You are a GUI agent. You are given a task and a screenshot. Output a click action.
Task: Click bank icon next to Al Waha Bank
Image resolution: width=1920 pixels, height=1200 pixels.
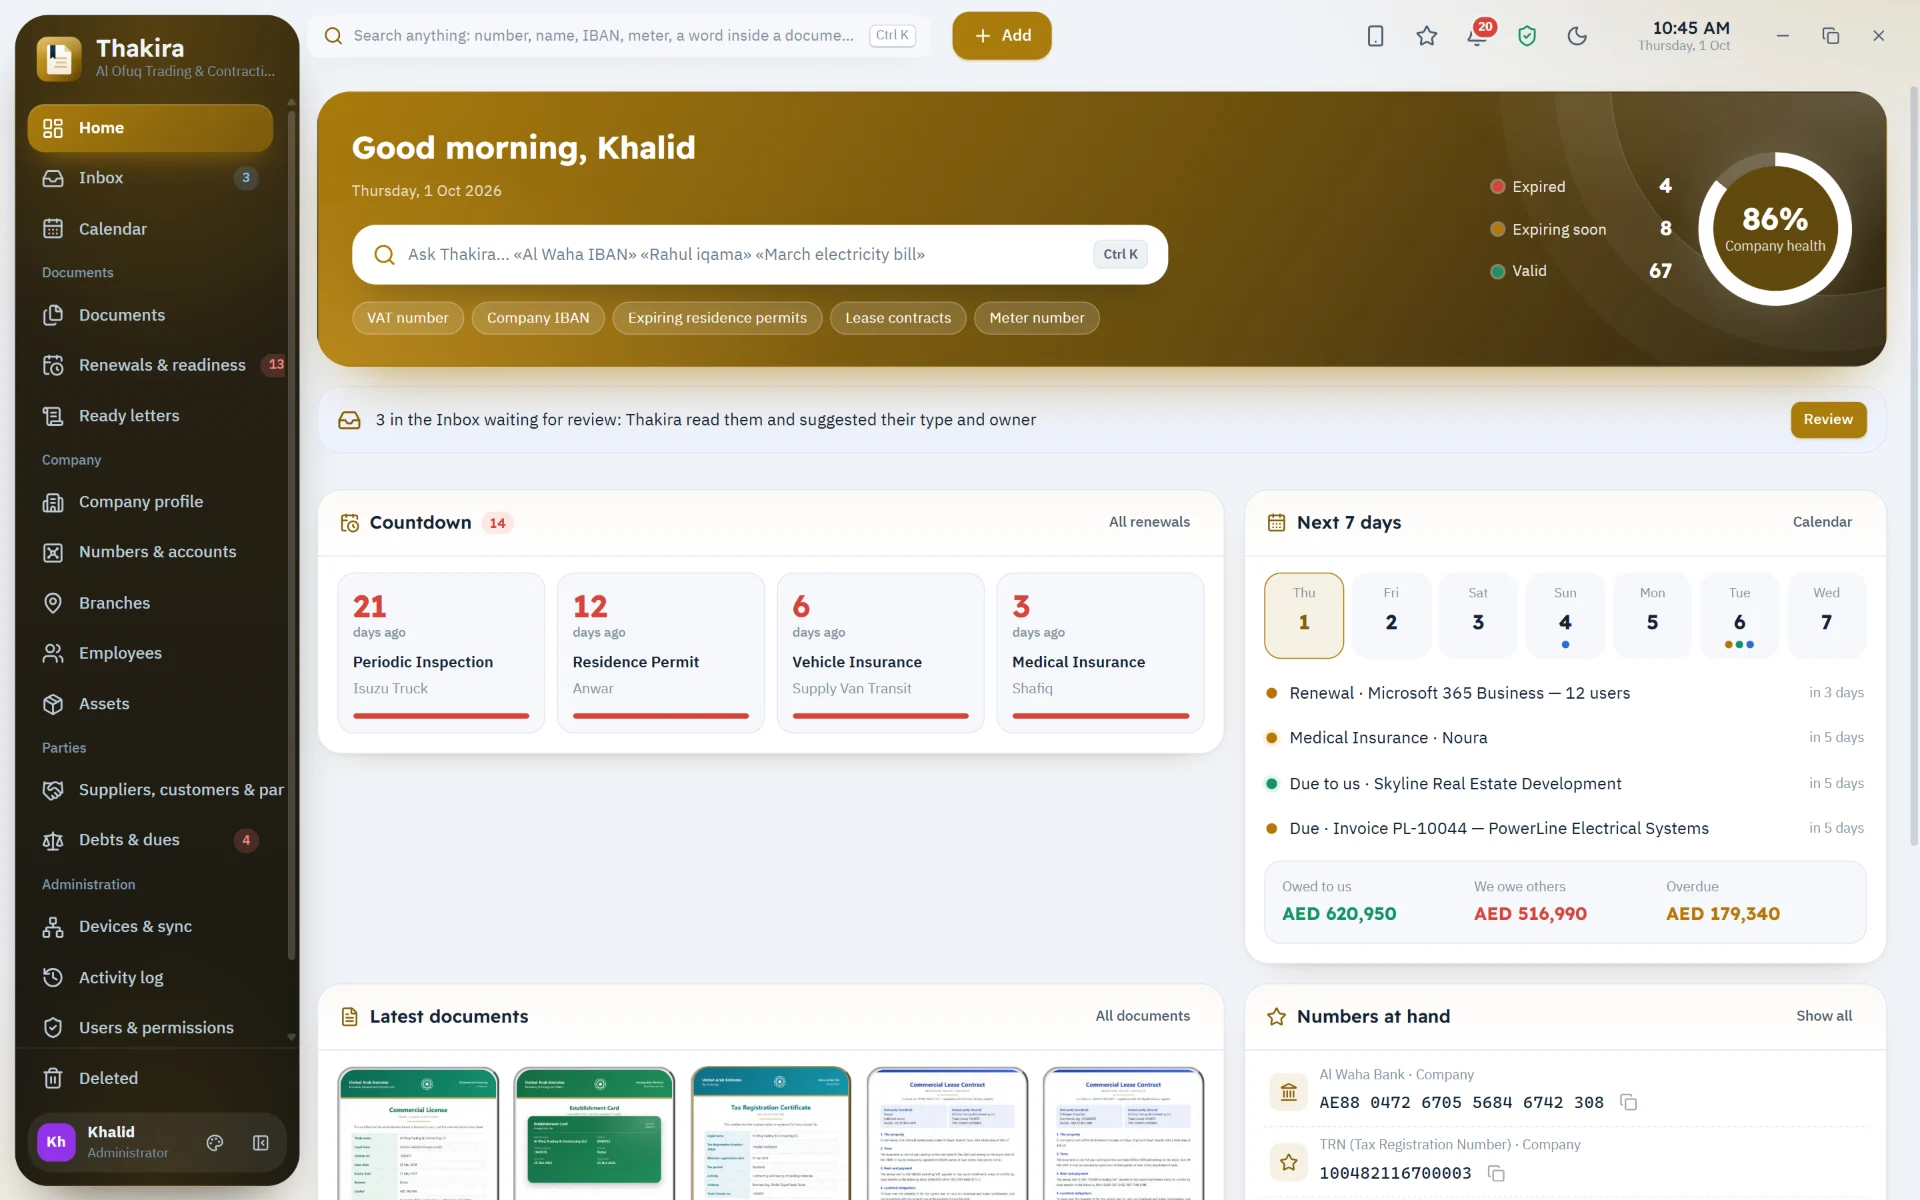coord(1288,1092)
